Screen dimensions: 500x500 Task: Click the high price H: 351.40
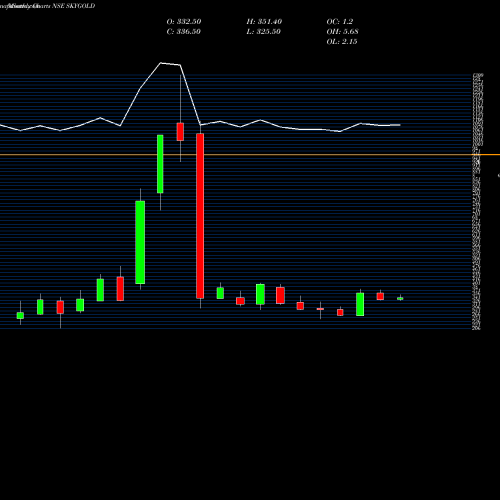(264, 22)
